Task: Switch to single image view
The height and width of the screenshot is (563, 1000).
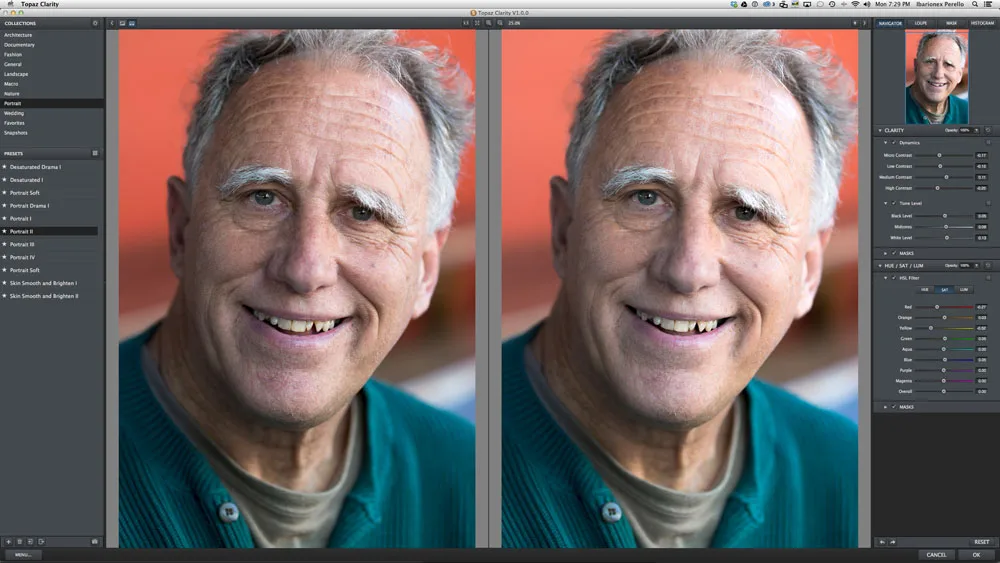Action: [122, 23]
